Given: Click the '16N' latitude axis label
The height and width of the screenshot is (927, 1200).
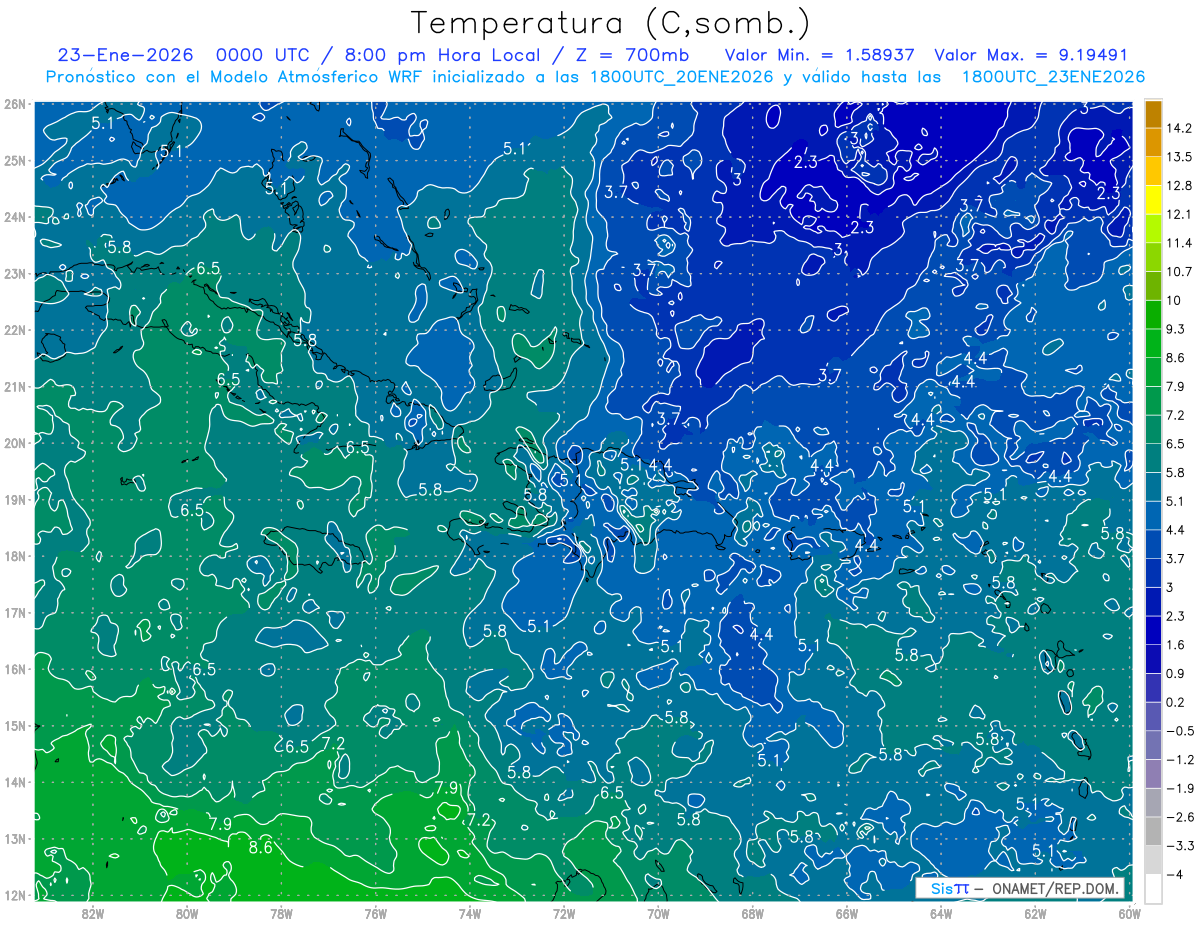Looking at the screenshot, I should 15,669.
